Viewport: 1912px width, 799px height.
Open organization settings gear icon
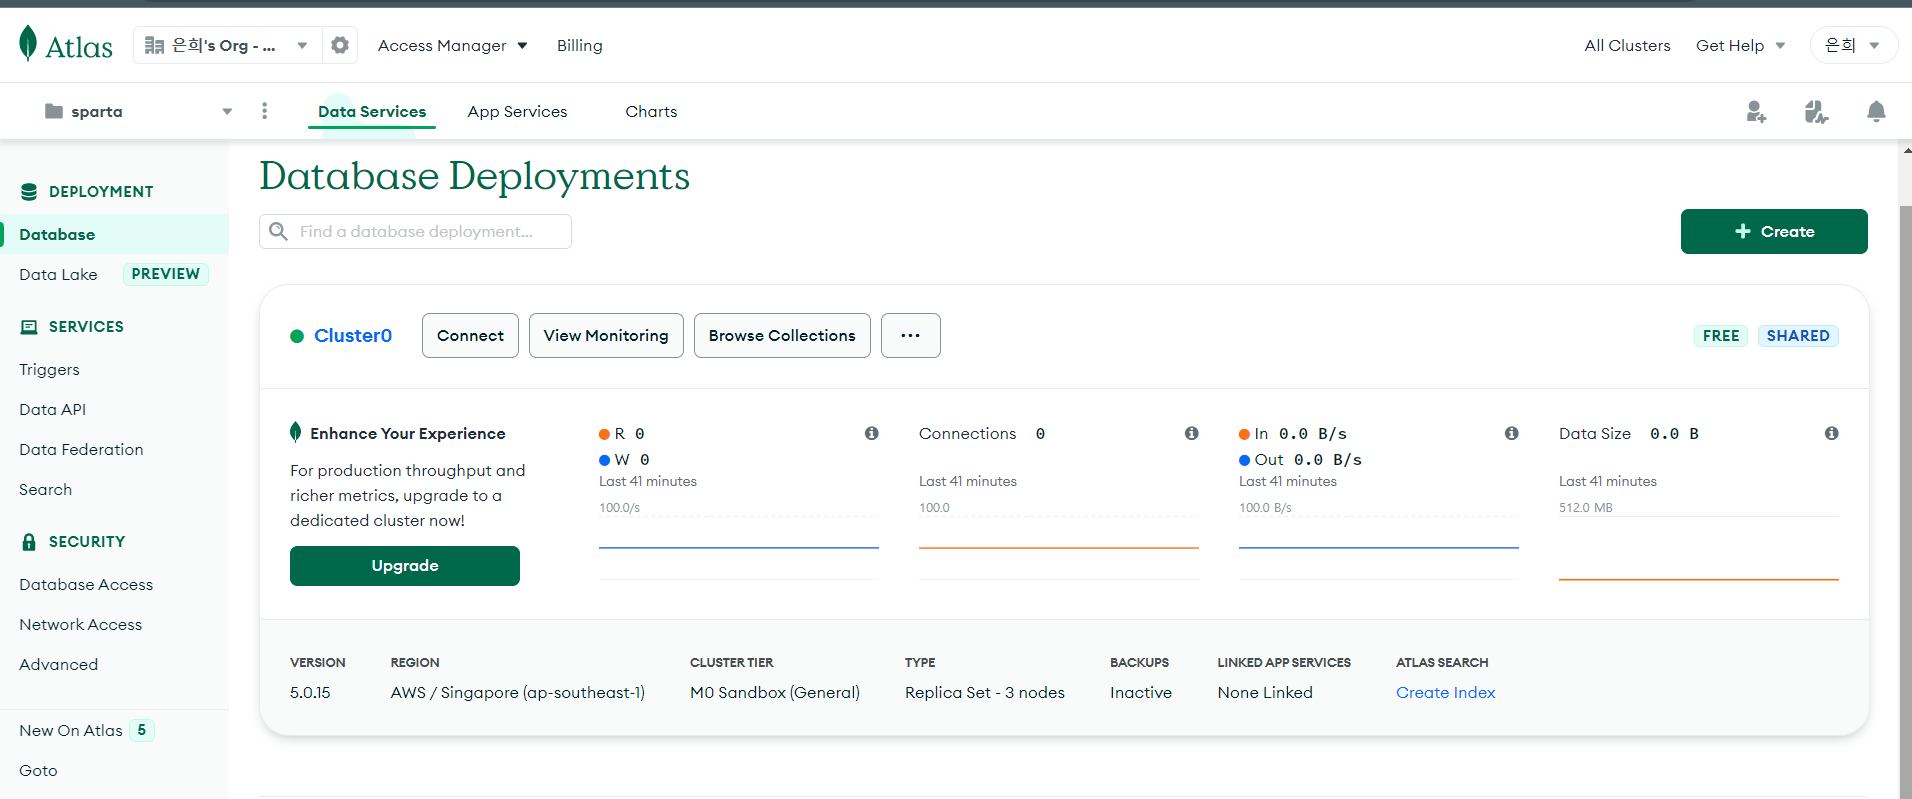340,45
